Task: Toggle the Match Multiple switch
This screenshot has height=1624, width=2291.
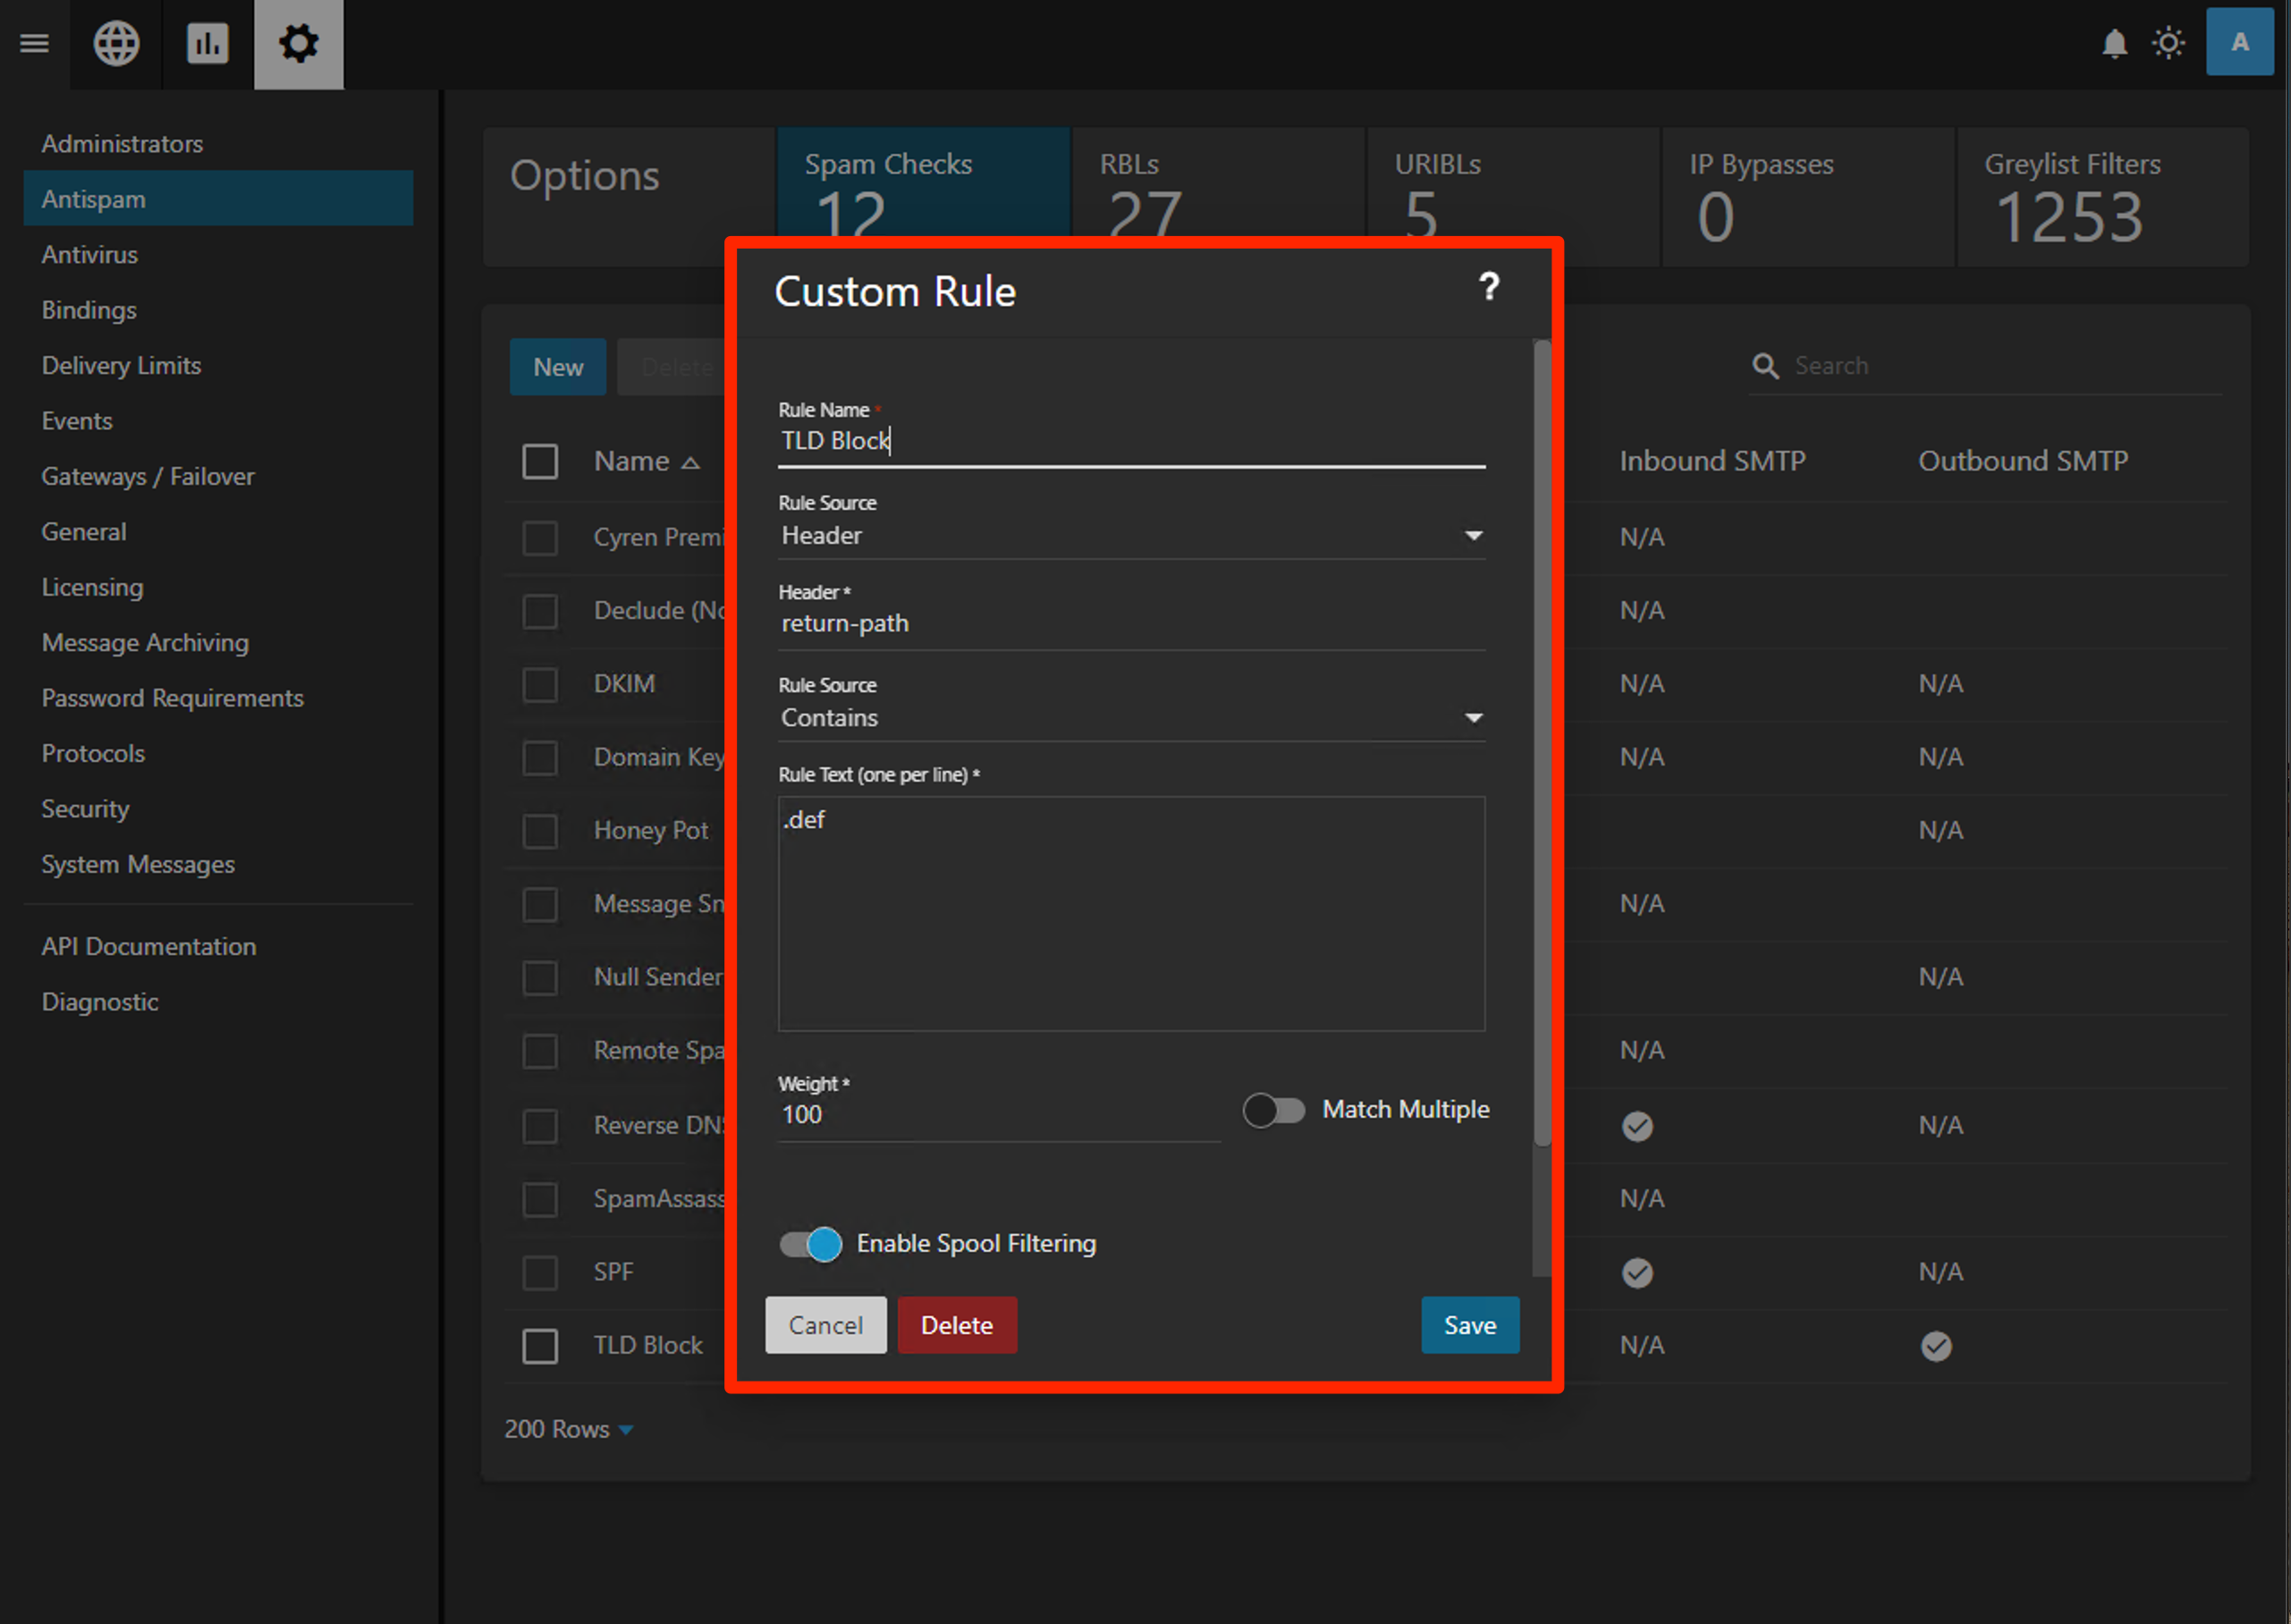Action: 1273,1110
